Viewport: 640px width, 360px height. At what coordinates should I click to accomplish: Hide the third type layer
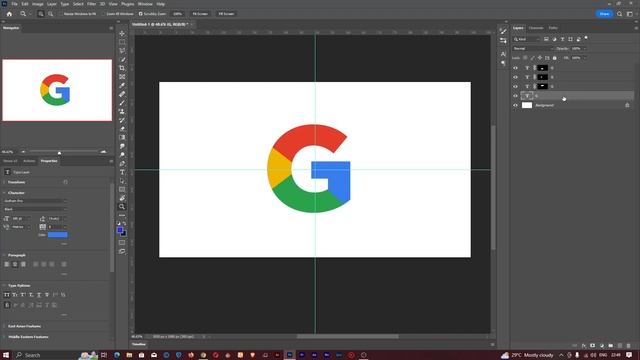pos(516,87)
